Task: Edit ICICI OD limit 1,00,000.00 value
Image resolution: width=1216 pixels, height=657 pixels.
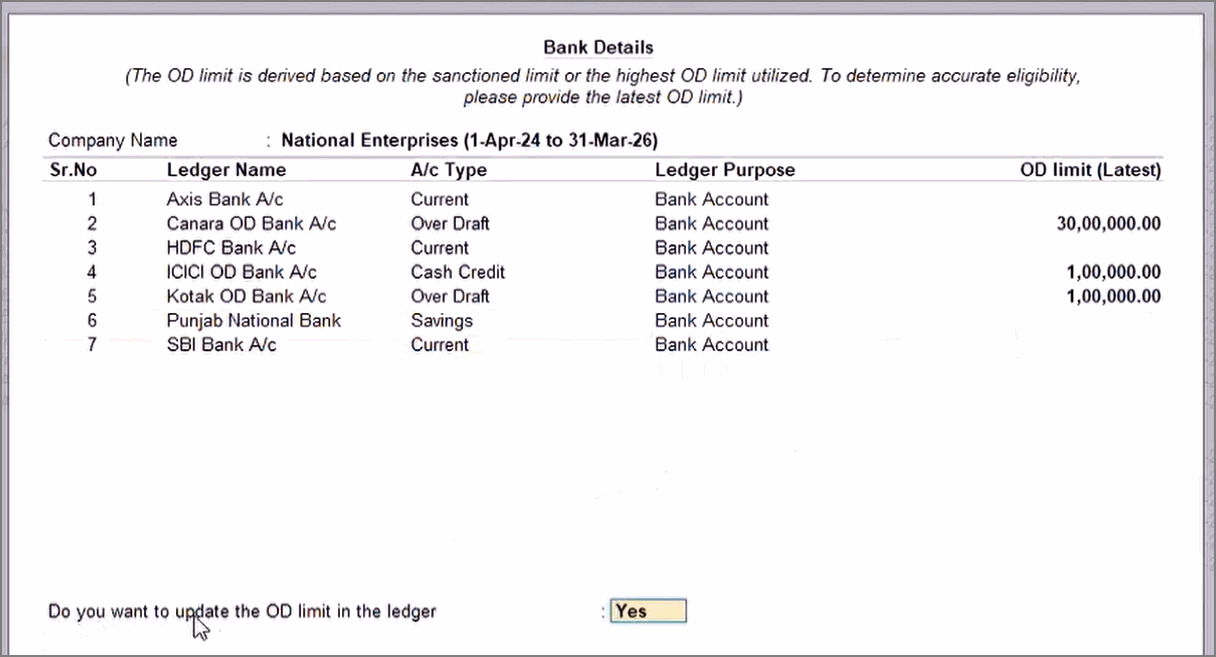Action: tap(1113, 272)
